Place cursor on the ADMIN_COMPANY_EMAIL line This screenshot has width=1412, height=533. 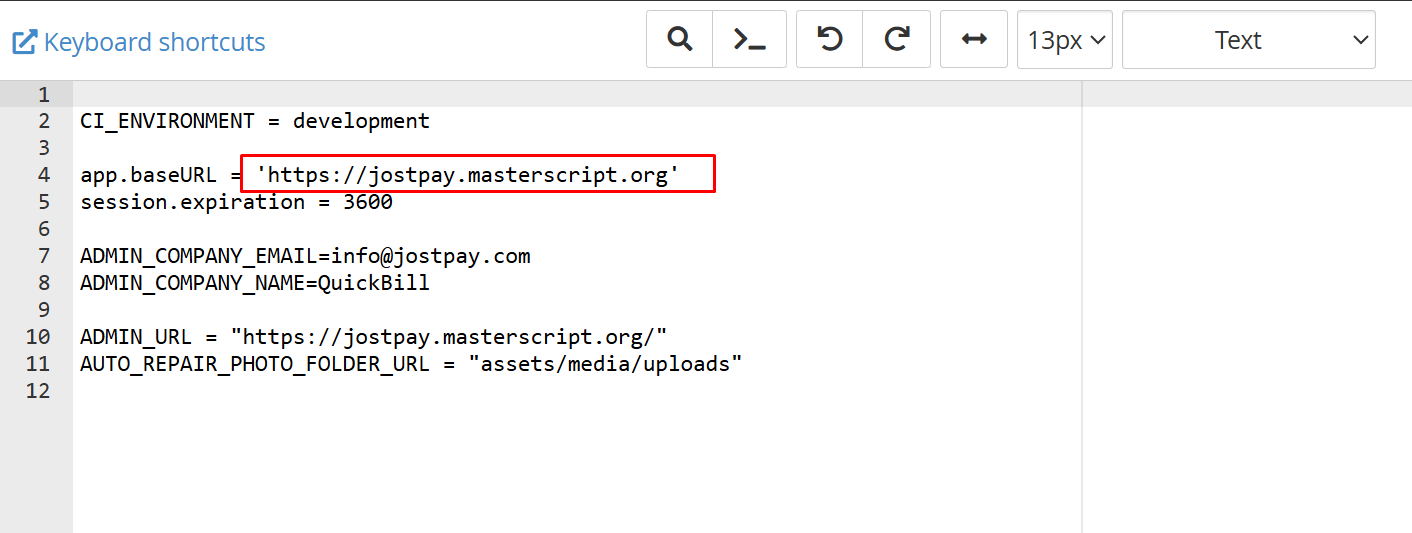[x=305, y=256]
